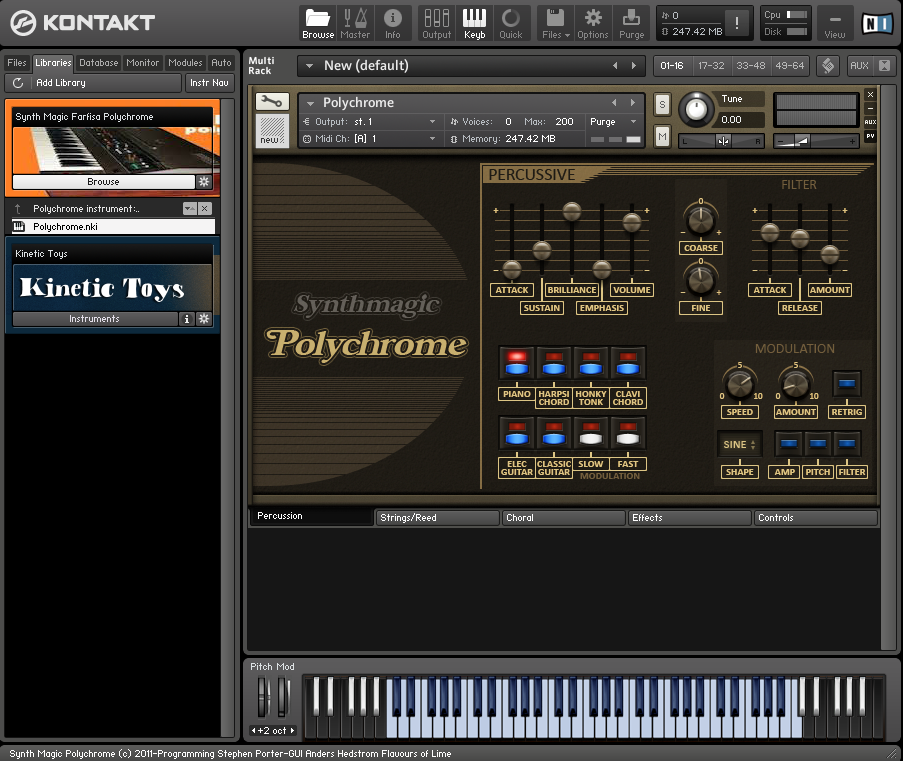Click the filter Amount slider knob

(830, 254)
